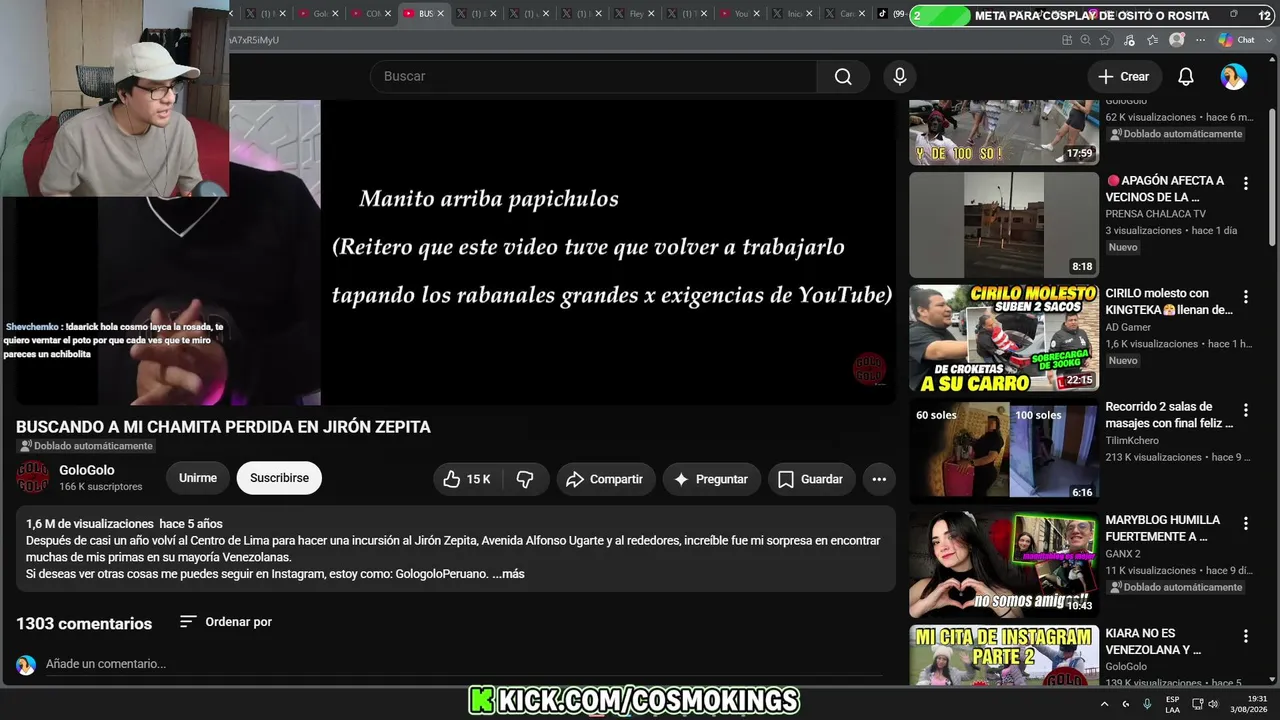The width and height of the screenshot is (1280, 720).
Task: Subscribe to GoloGolo with Suscribirse
Action: click(x=279, y=478)
